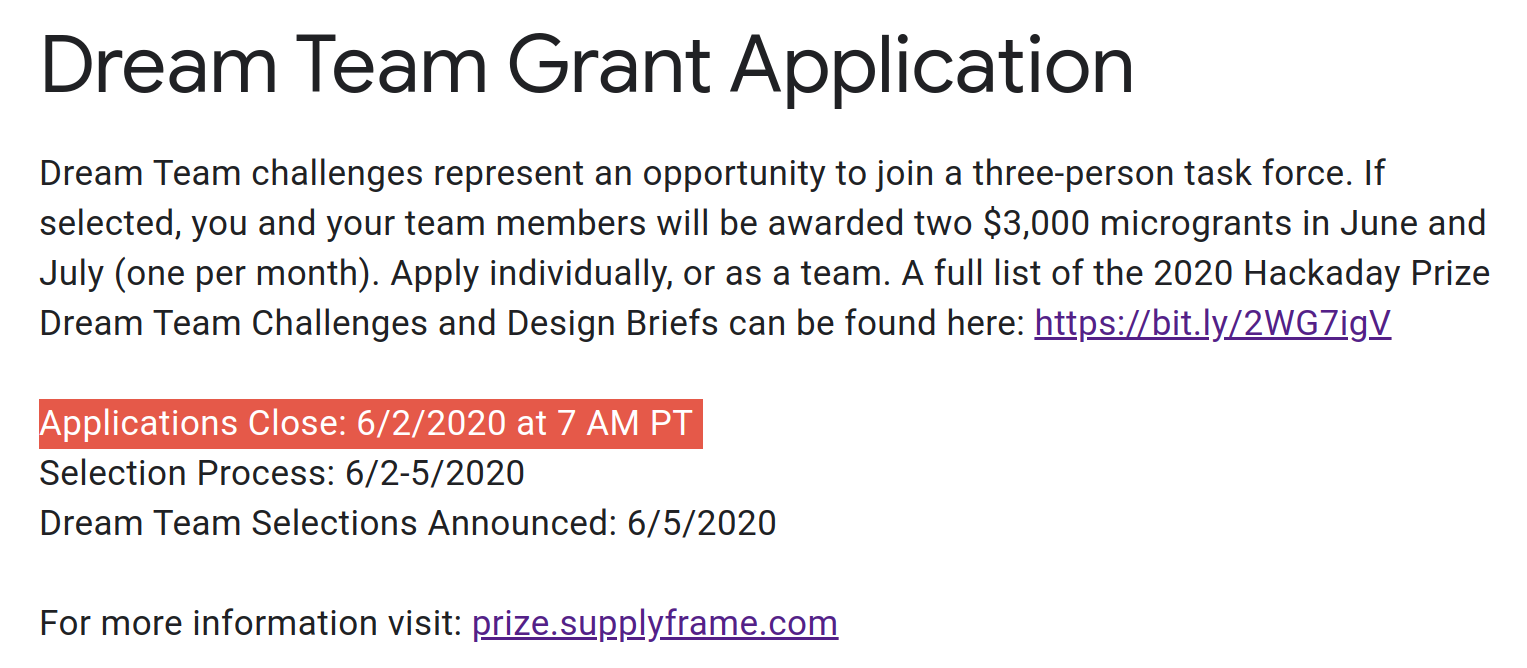Click the word "Application" in the title

coord(932,66)
